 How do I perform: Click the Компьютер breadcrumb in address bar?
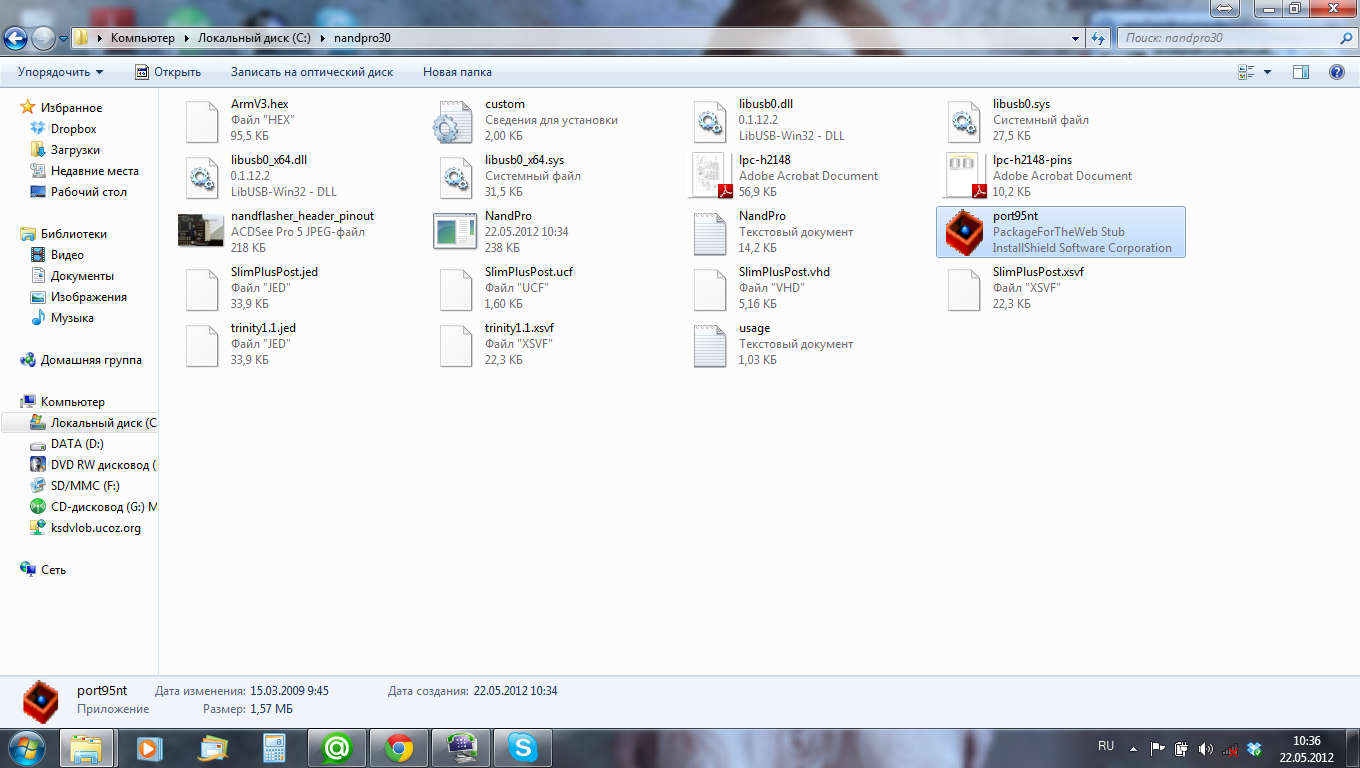(x=142, y=38)
